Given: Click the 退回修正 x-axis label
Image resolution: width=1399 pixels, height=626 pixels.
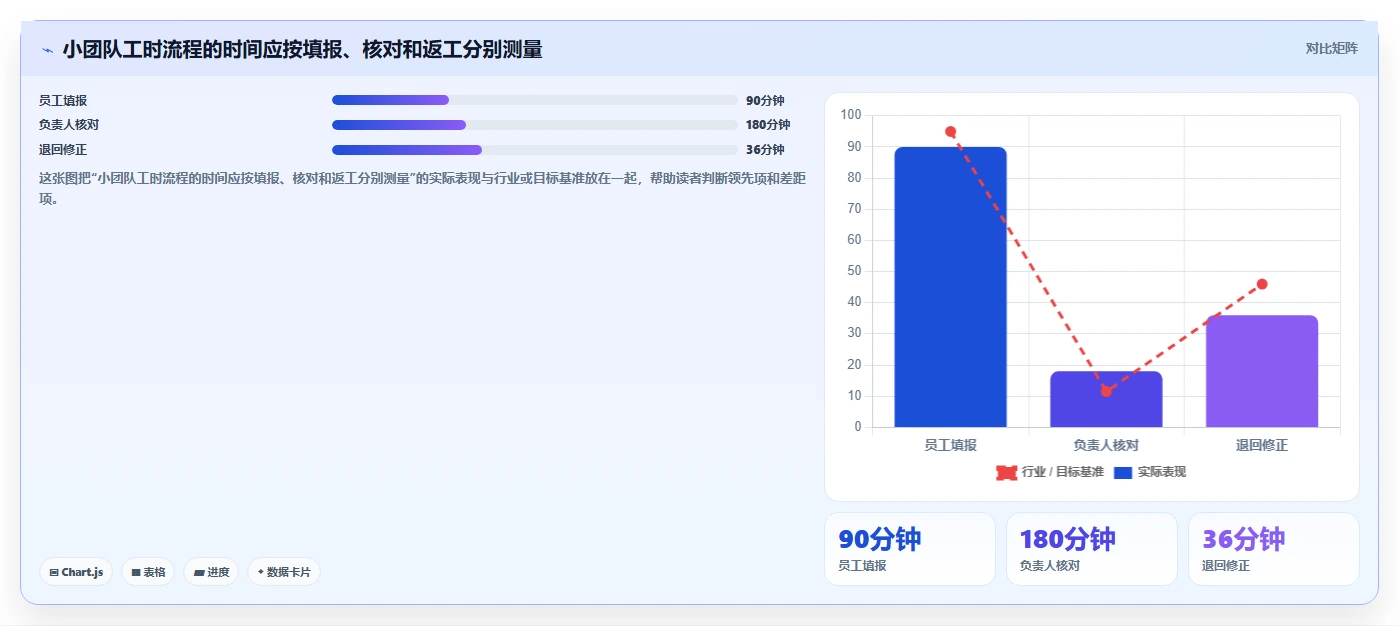Looking at the screenshot, I should (1262, 445).
